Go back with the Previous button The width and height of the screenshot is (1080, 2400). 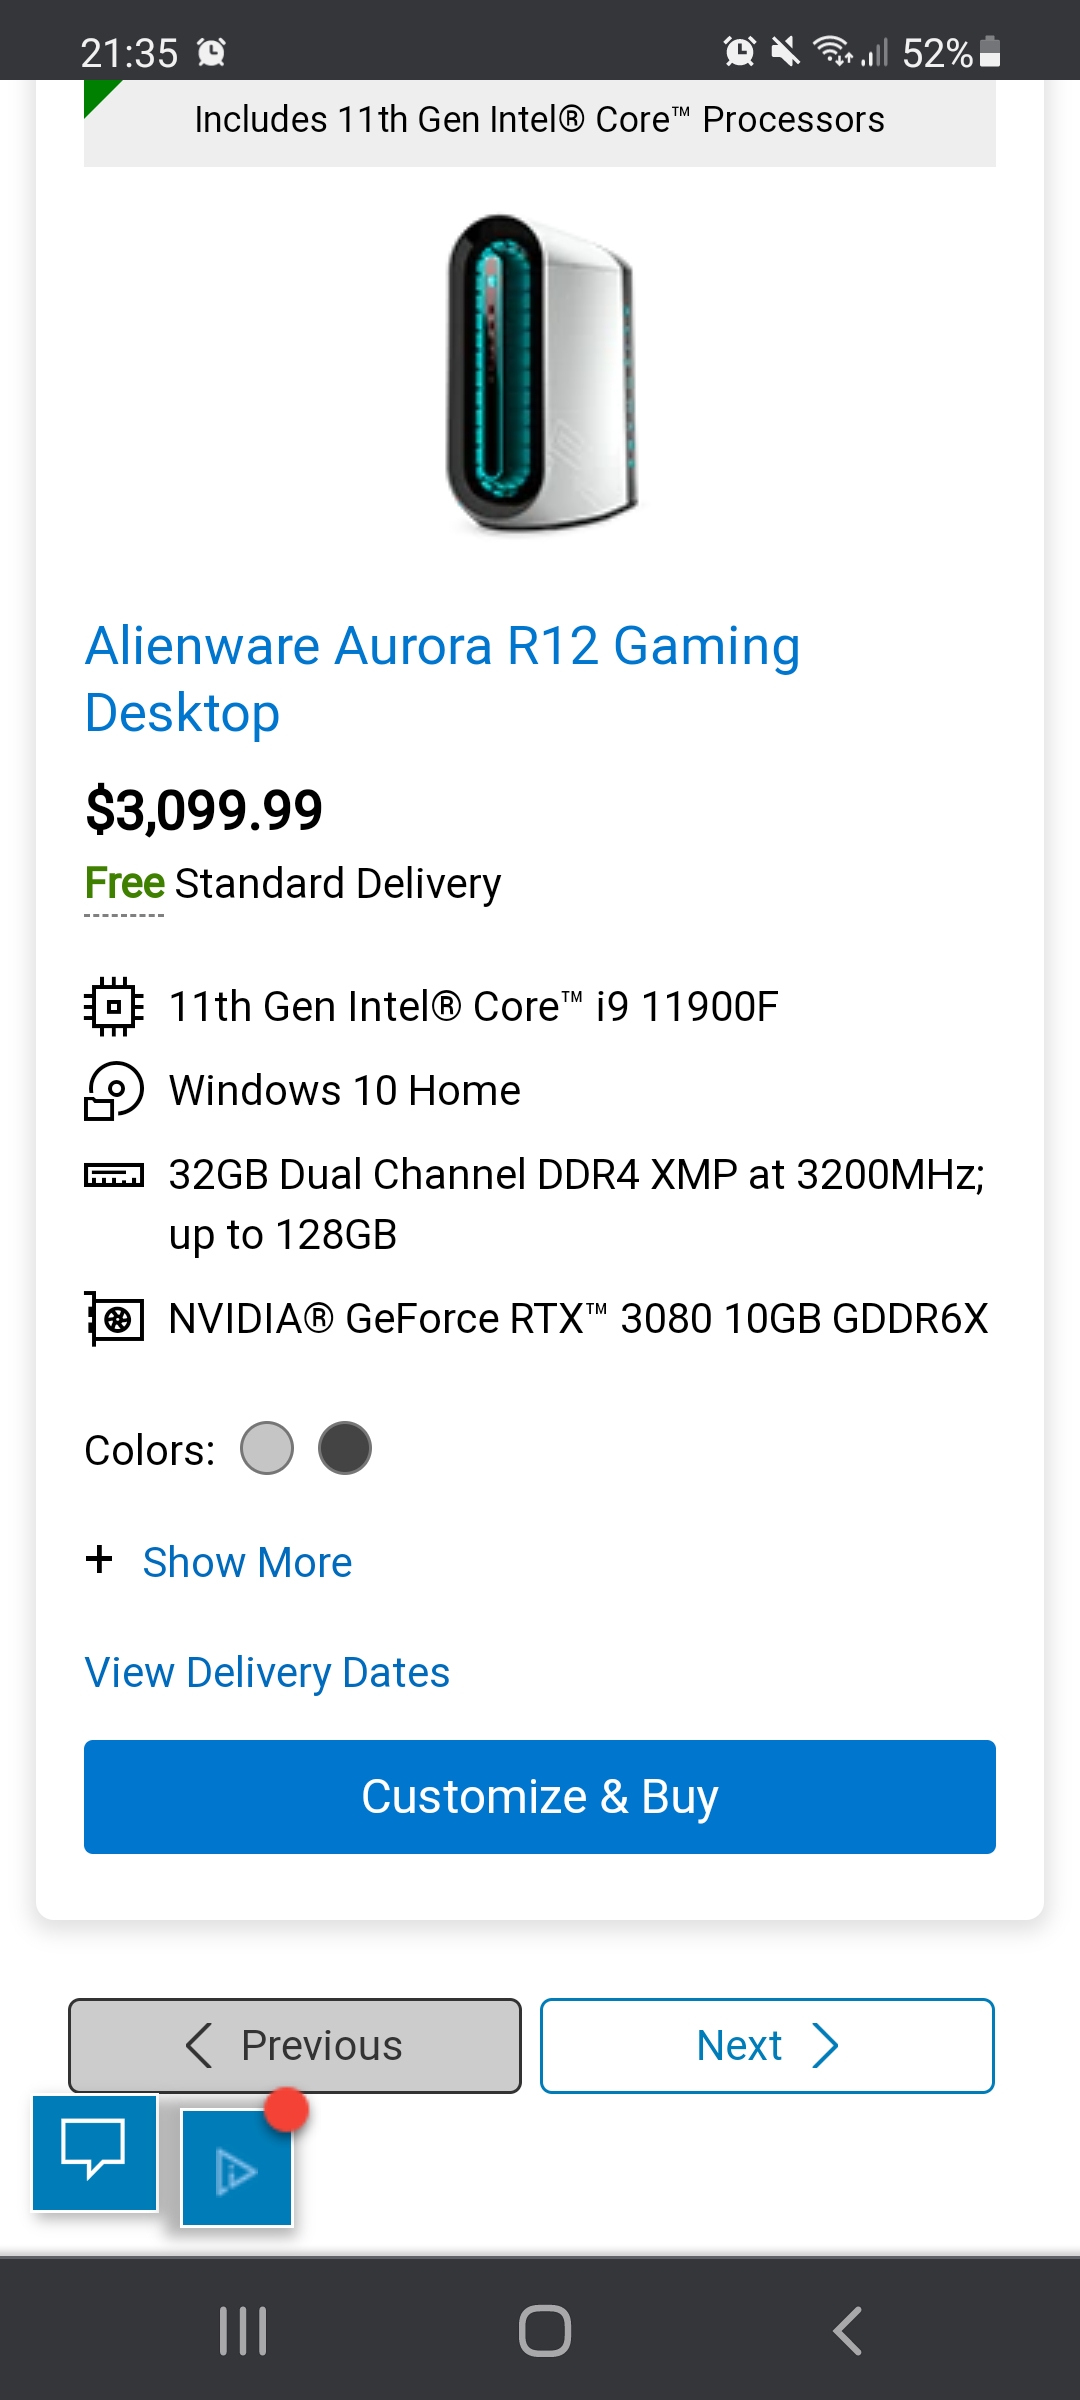[295, 2045]
